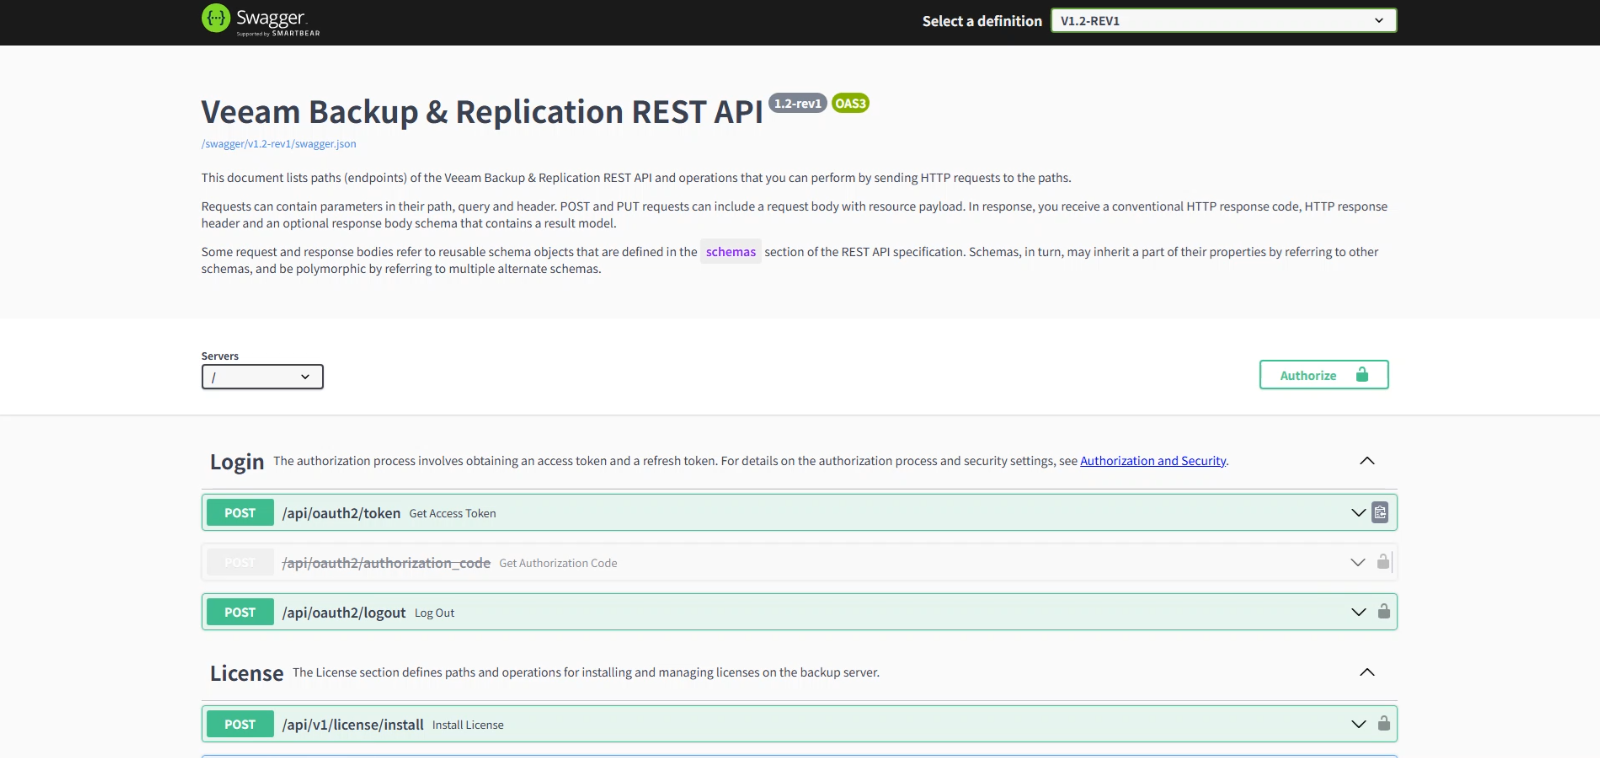
Task: Click POST button for /api/oauth2/token
Action: point(240,513)
